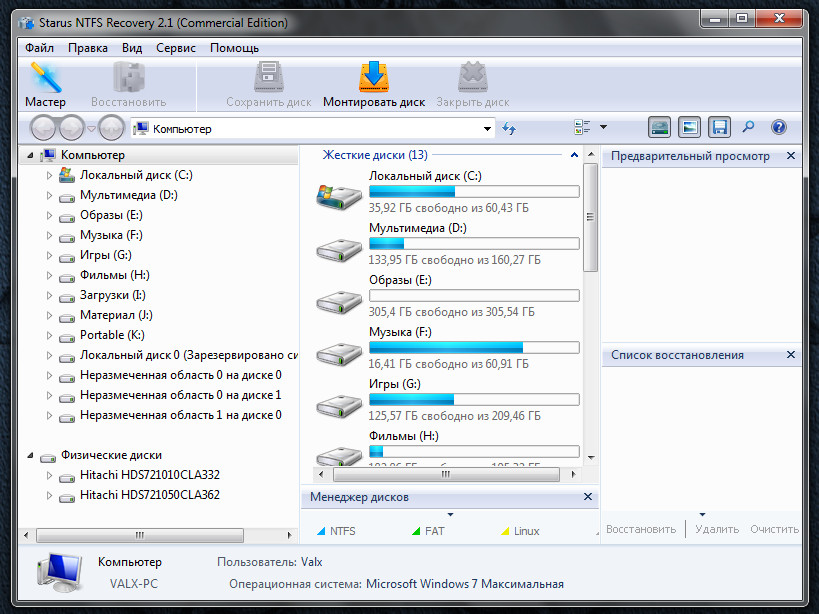Click the Музыка (F:) usage bar

(474, 347)
